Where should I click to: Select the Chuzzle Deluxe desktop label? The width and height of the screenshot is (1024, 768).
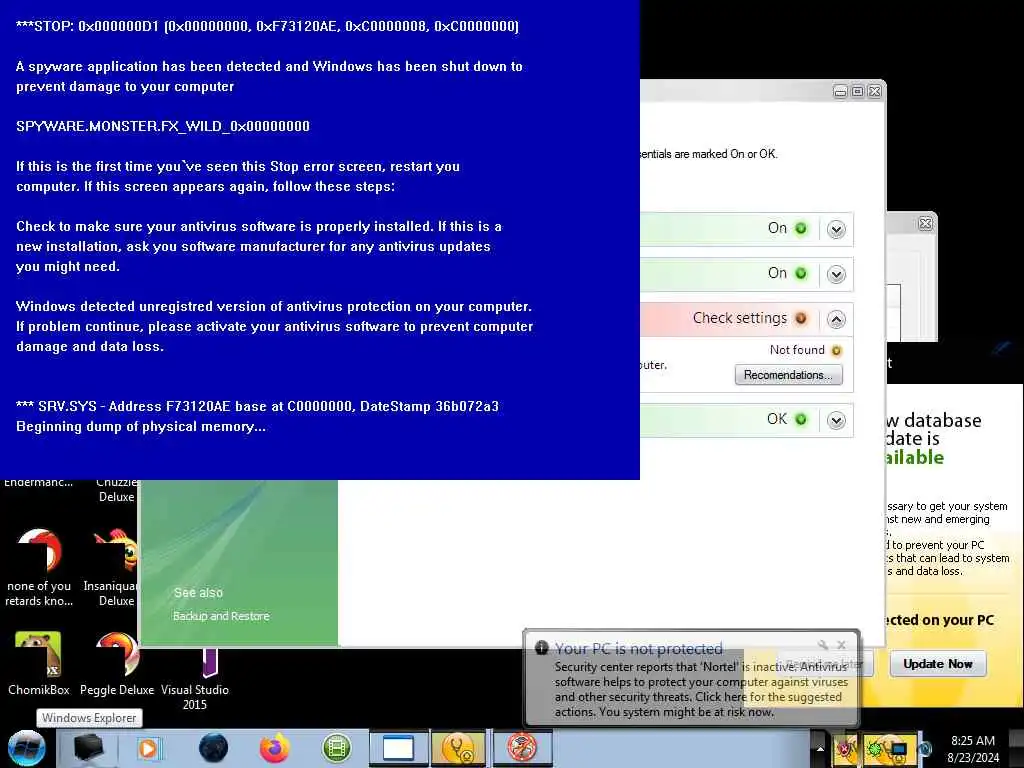116,490
